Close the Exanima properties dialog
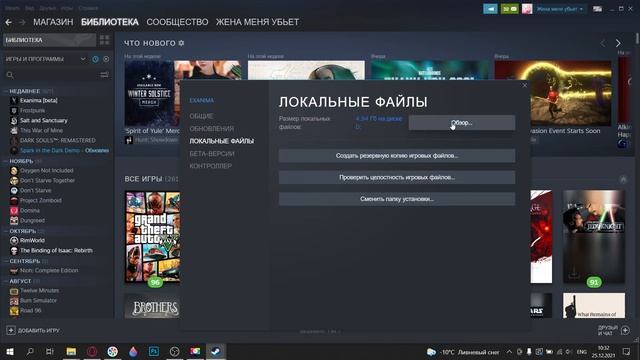This screenshot has width=640, height=360. point(524,85)
